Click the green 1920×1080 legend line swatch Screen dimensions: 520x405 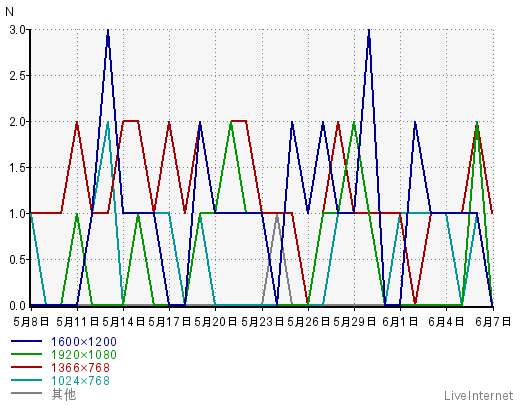(27, 354)
